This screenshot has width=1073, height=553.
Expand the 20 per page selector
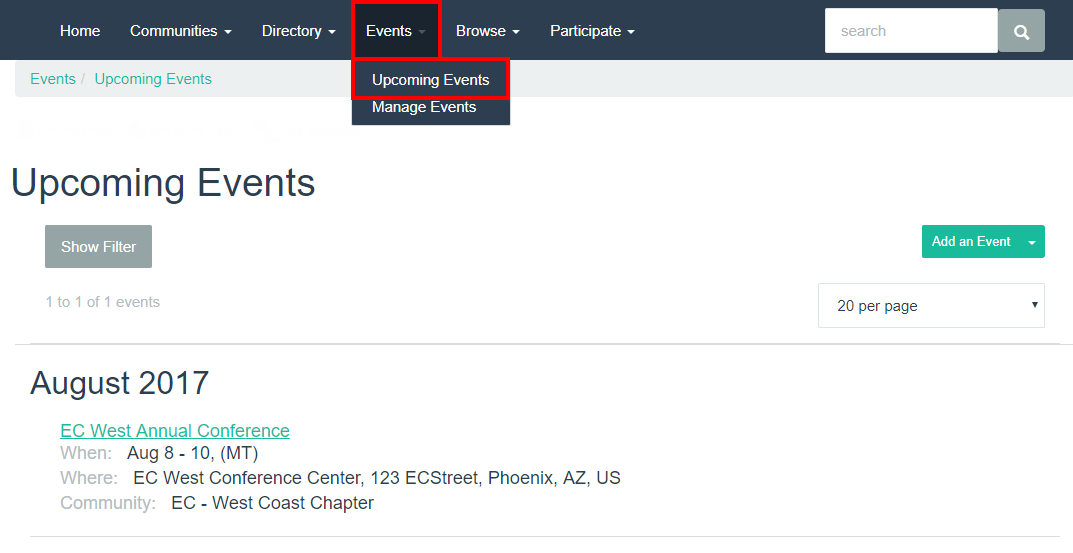[931, 305]
